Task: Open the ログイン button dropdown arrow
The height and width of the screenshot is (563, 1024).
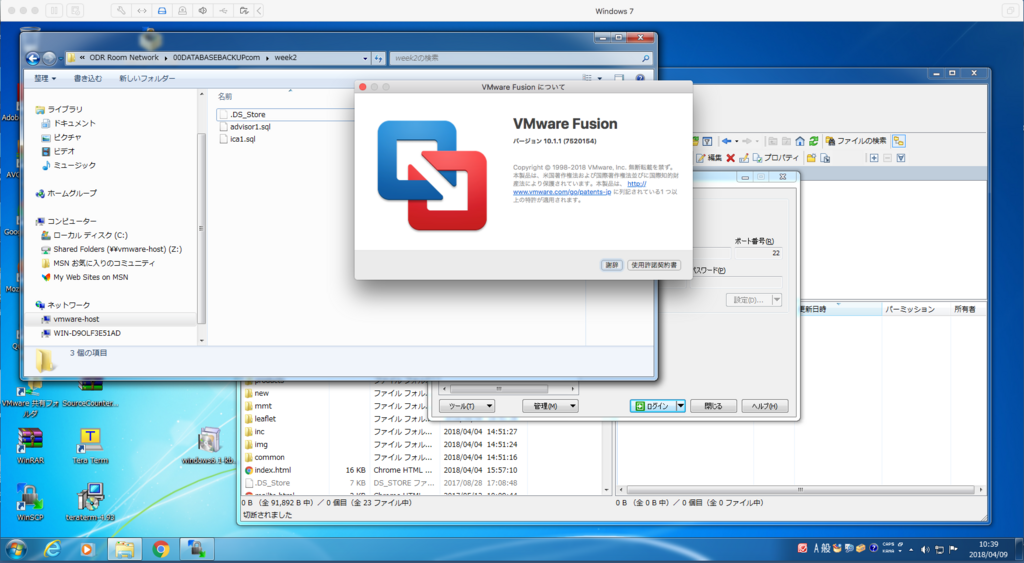Action: [x=680, y=406]
